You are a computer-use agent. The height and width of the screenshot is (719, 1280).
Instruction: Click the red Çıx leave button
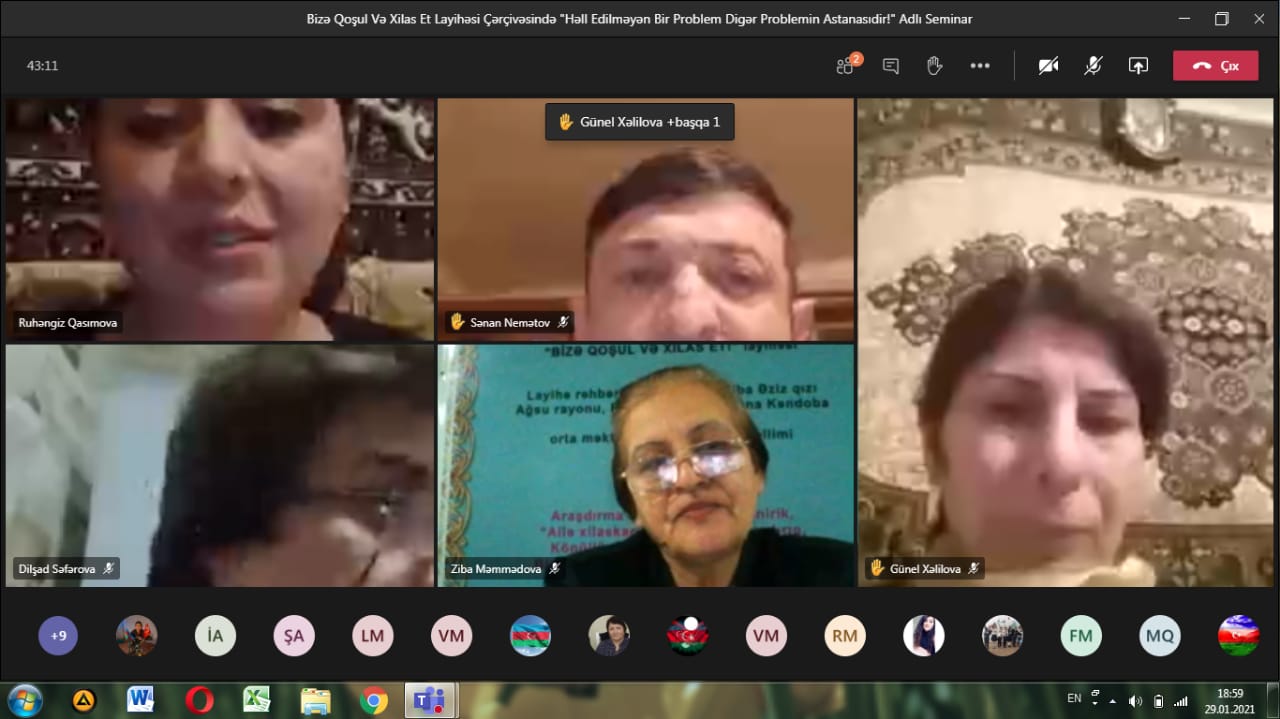tap(1215, 66)
